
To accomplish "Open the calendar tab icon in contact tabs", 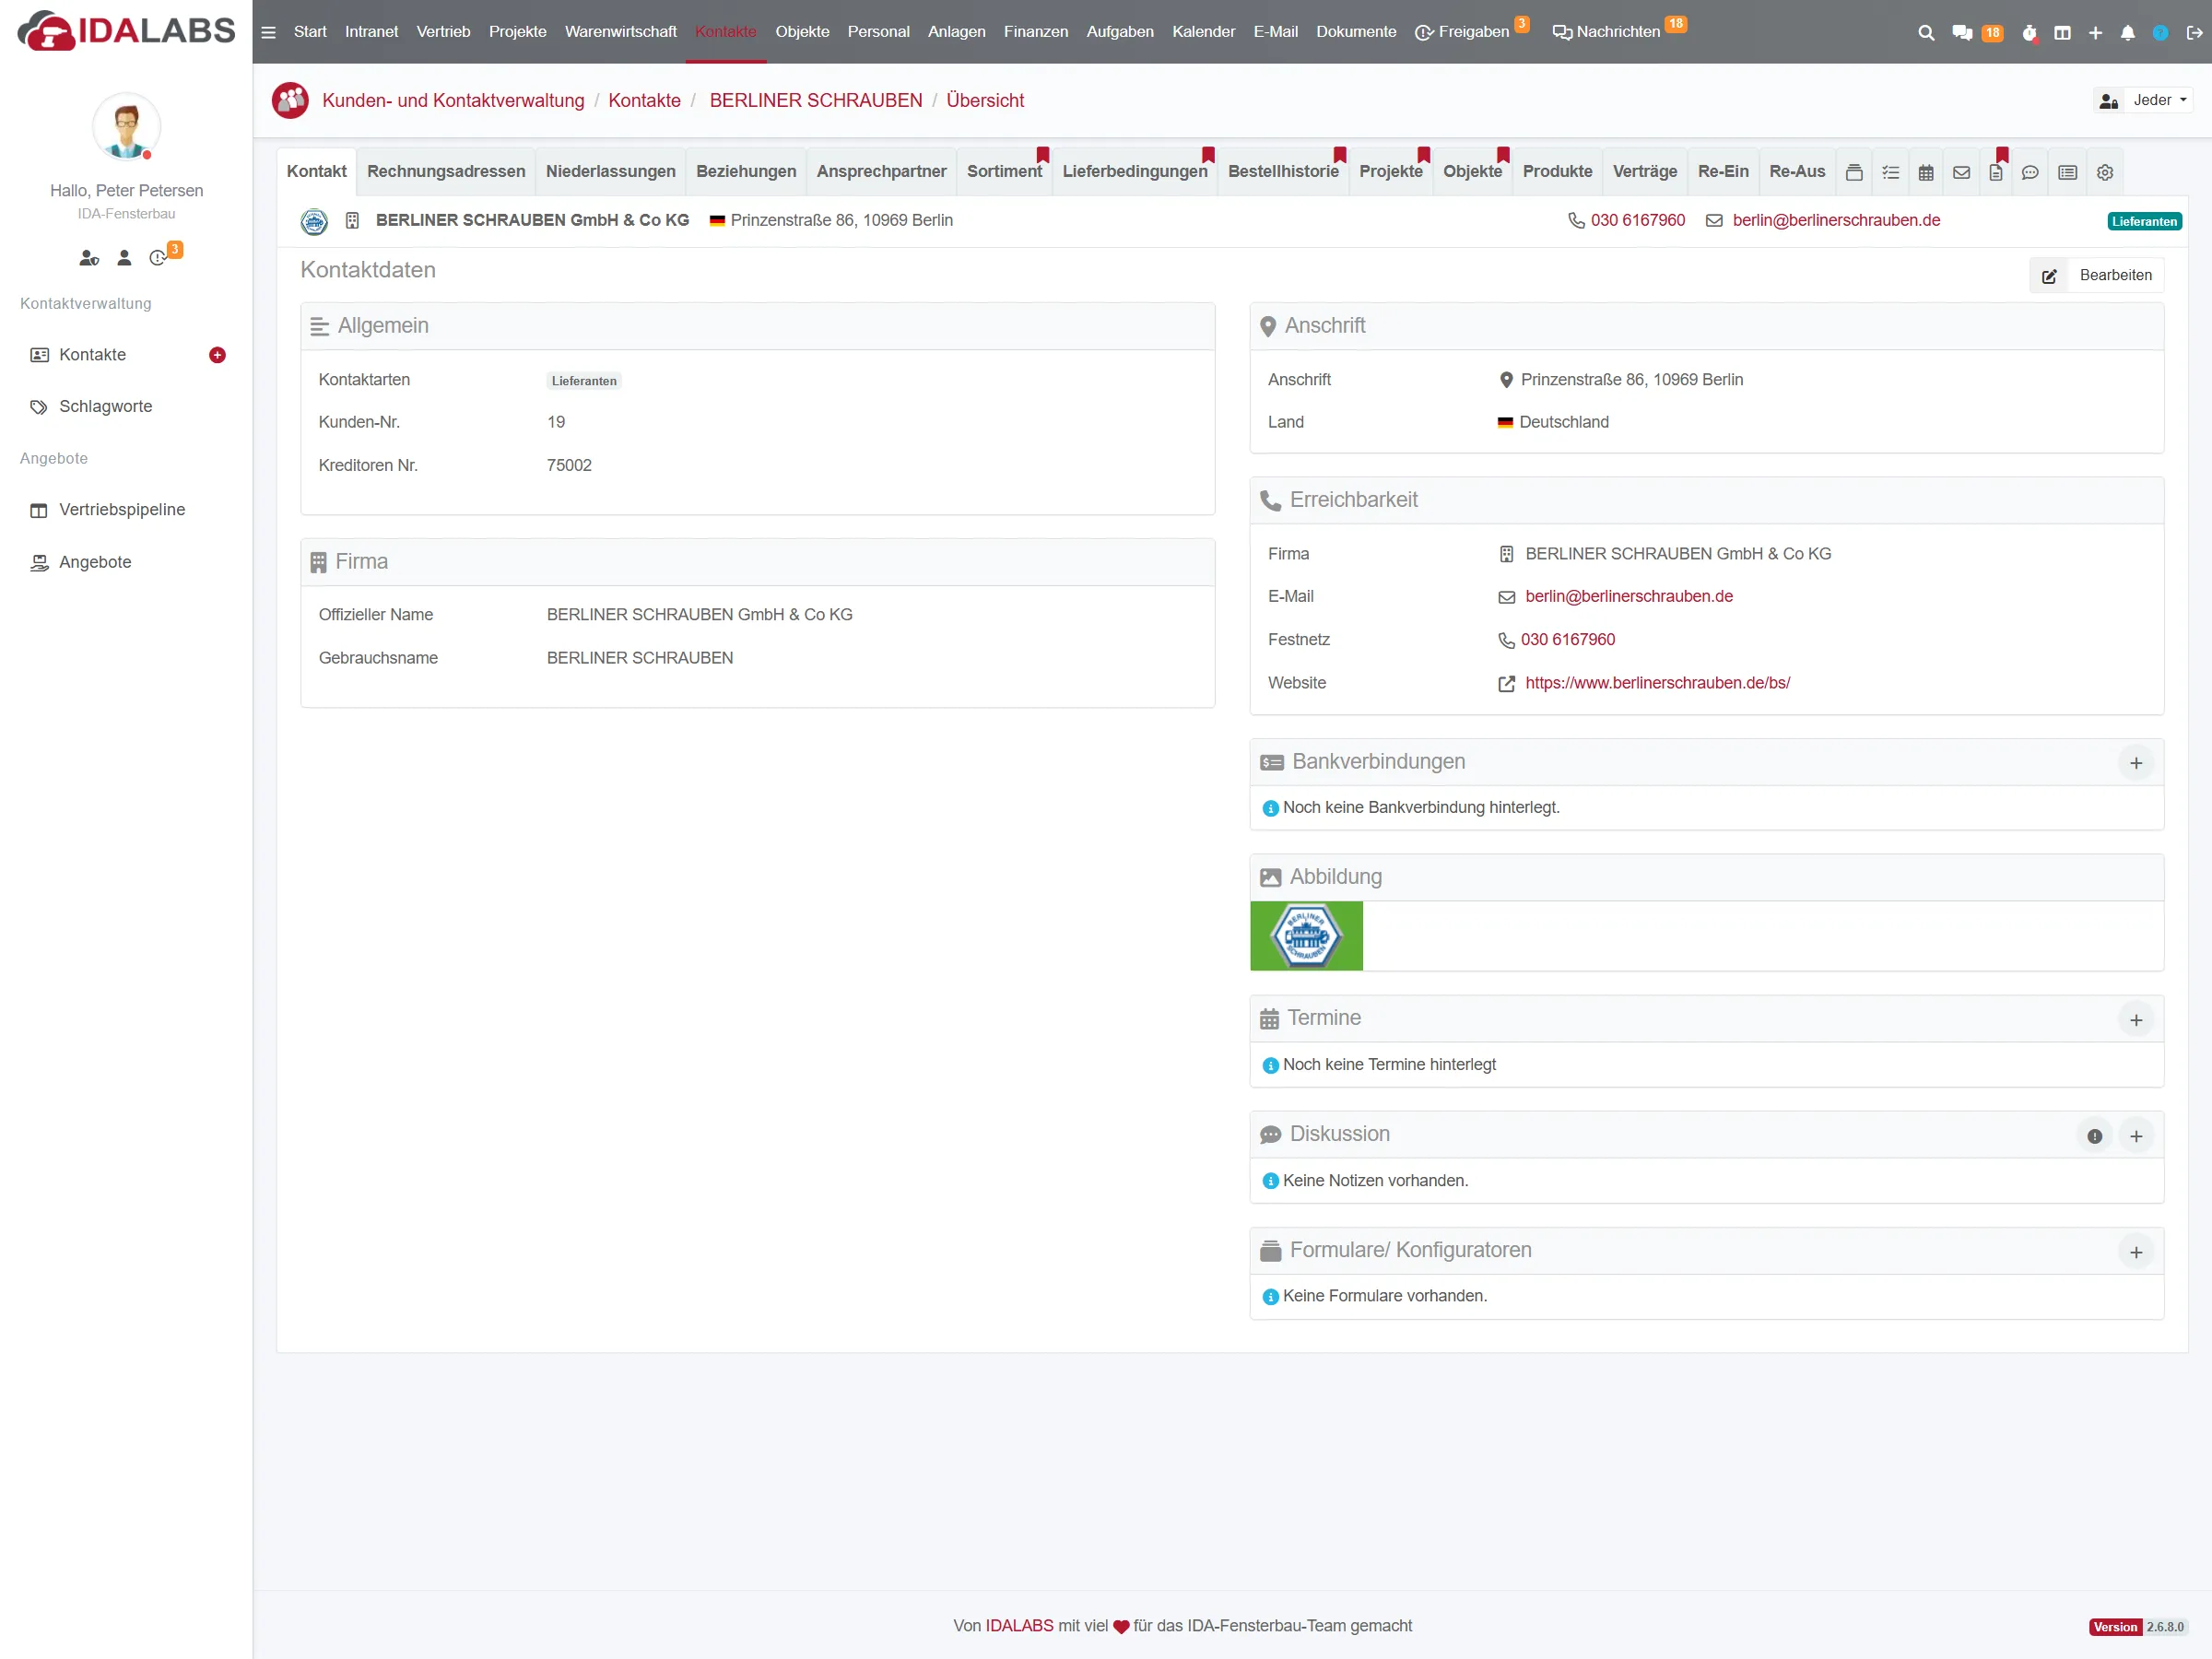I will (1926, 172).
